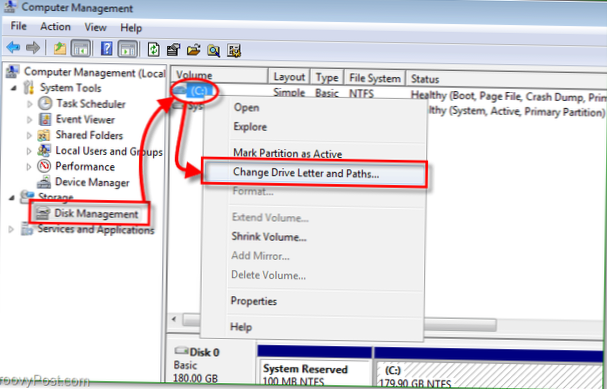Click the Type column header

tap(327, 77)
